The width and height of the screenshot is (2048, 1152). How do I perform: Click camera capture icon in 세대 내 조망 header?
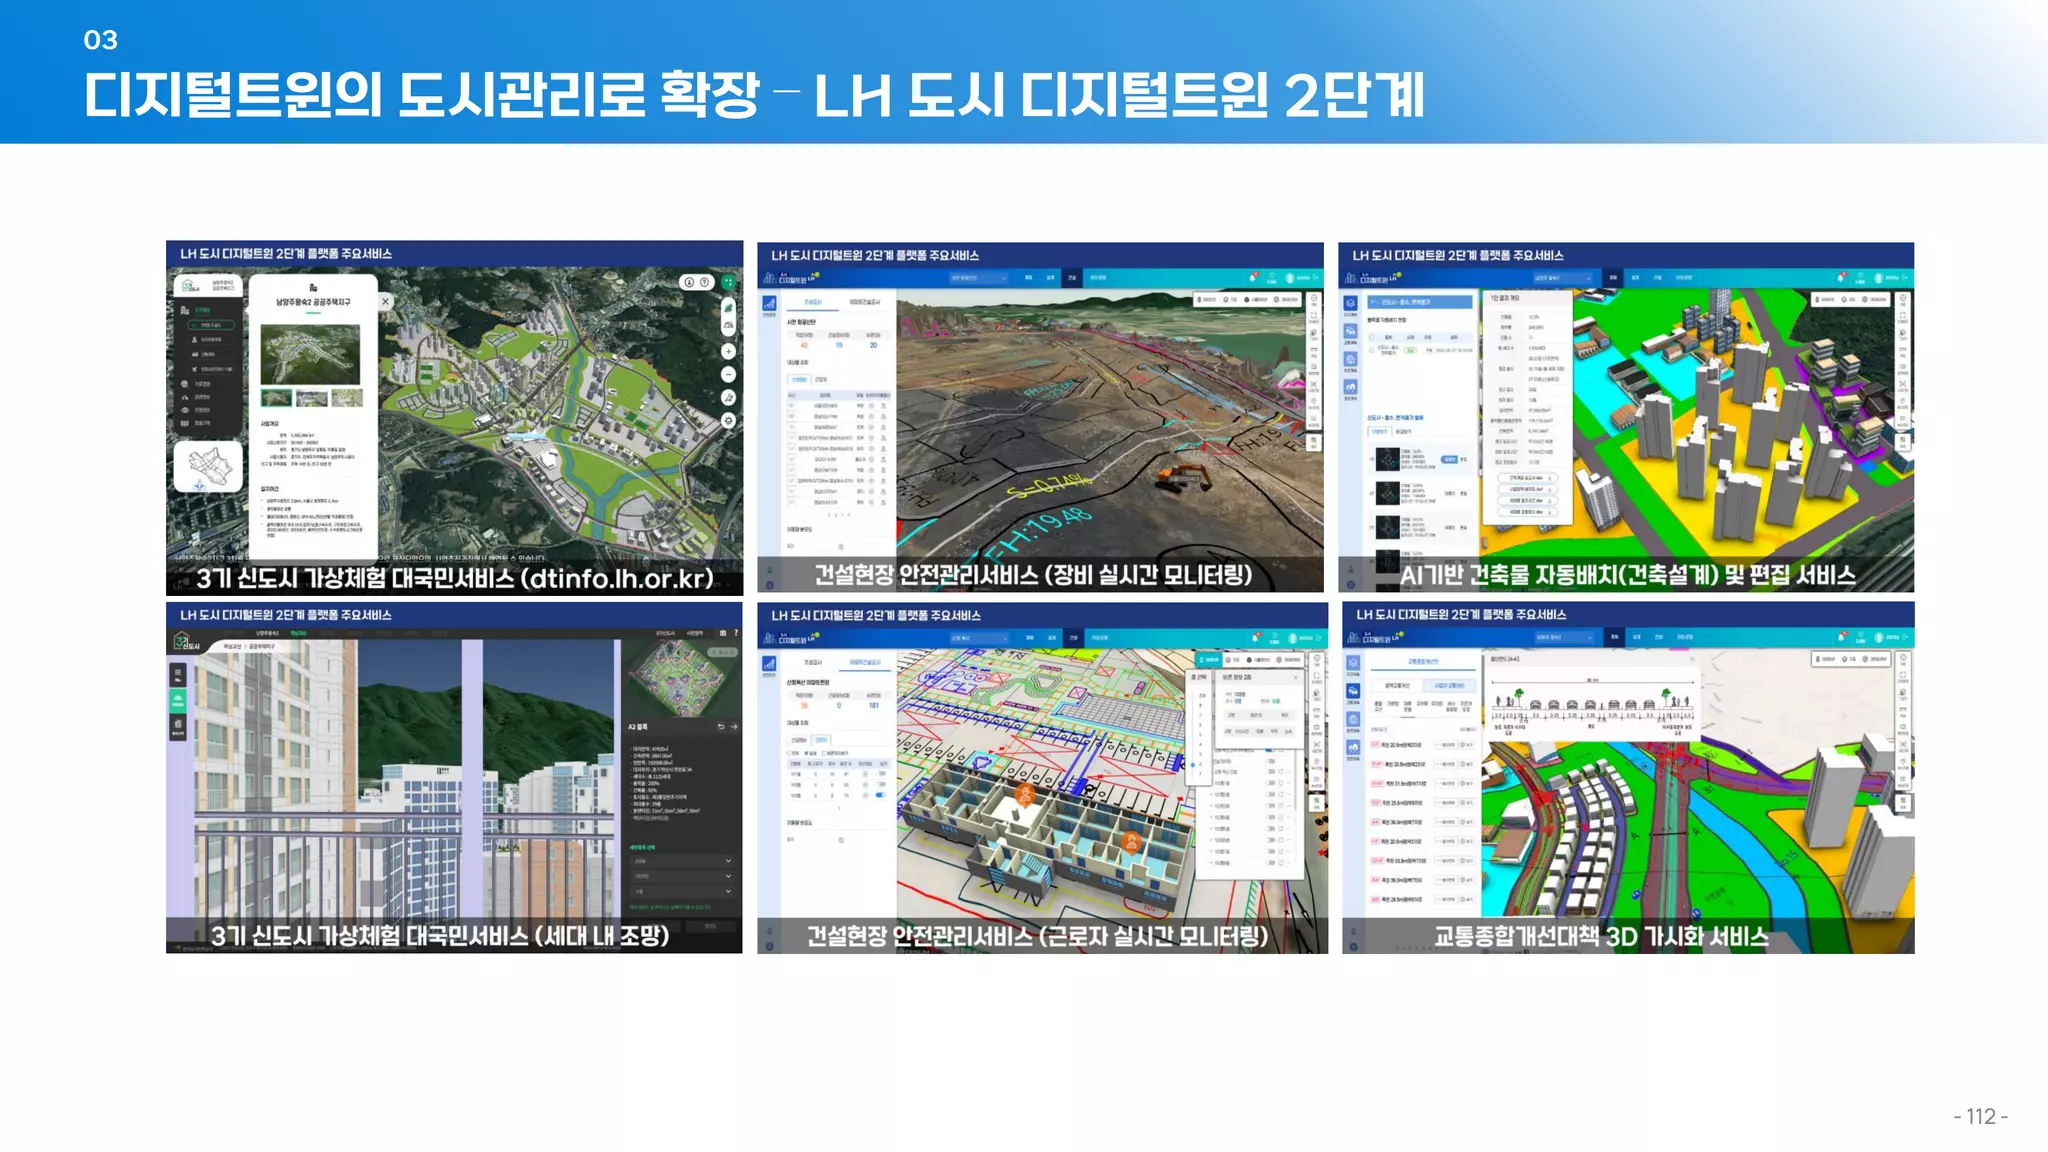[x=723, y=633]
